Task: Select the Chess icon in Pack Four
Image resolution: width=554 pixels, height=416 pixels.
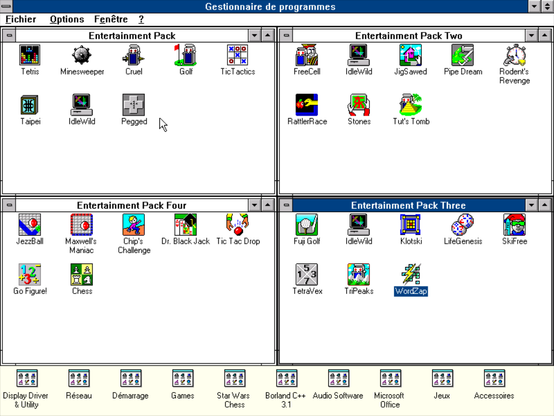Action: 82,274
